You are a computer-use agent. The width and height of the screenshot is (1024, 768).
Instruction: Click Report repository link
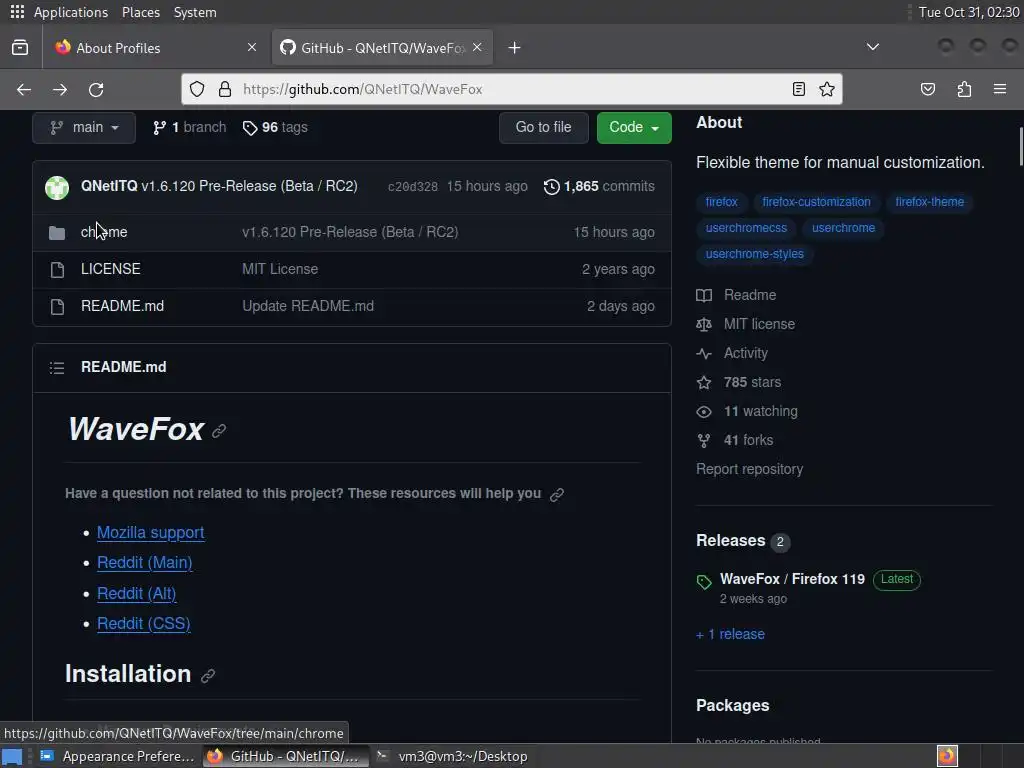749,470
